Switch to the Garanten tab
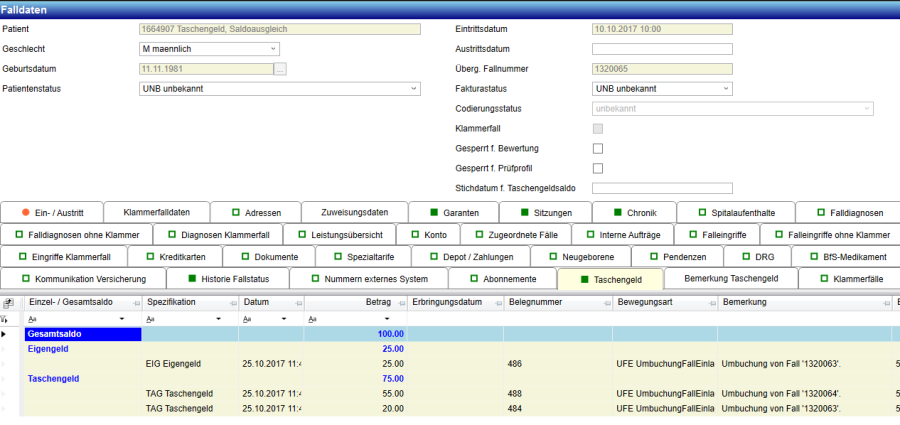900x425 pixels. point(460,213)
